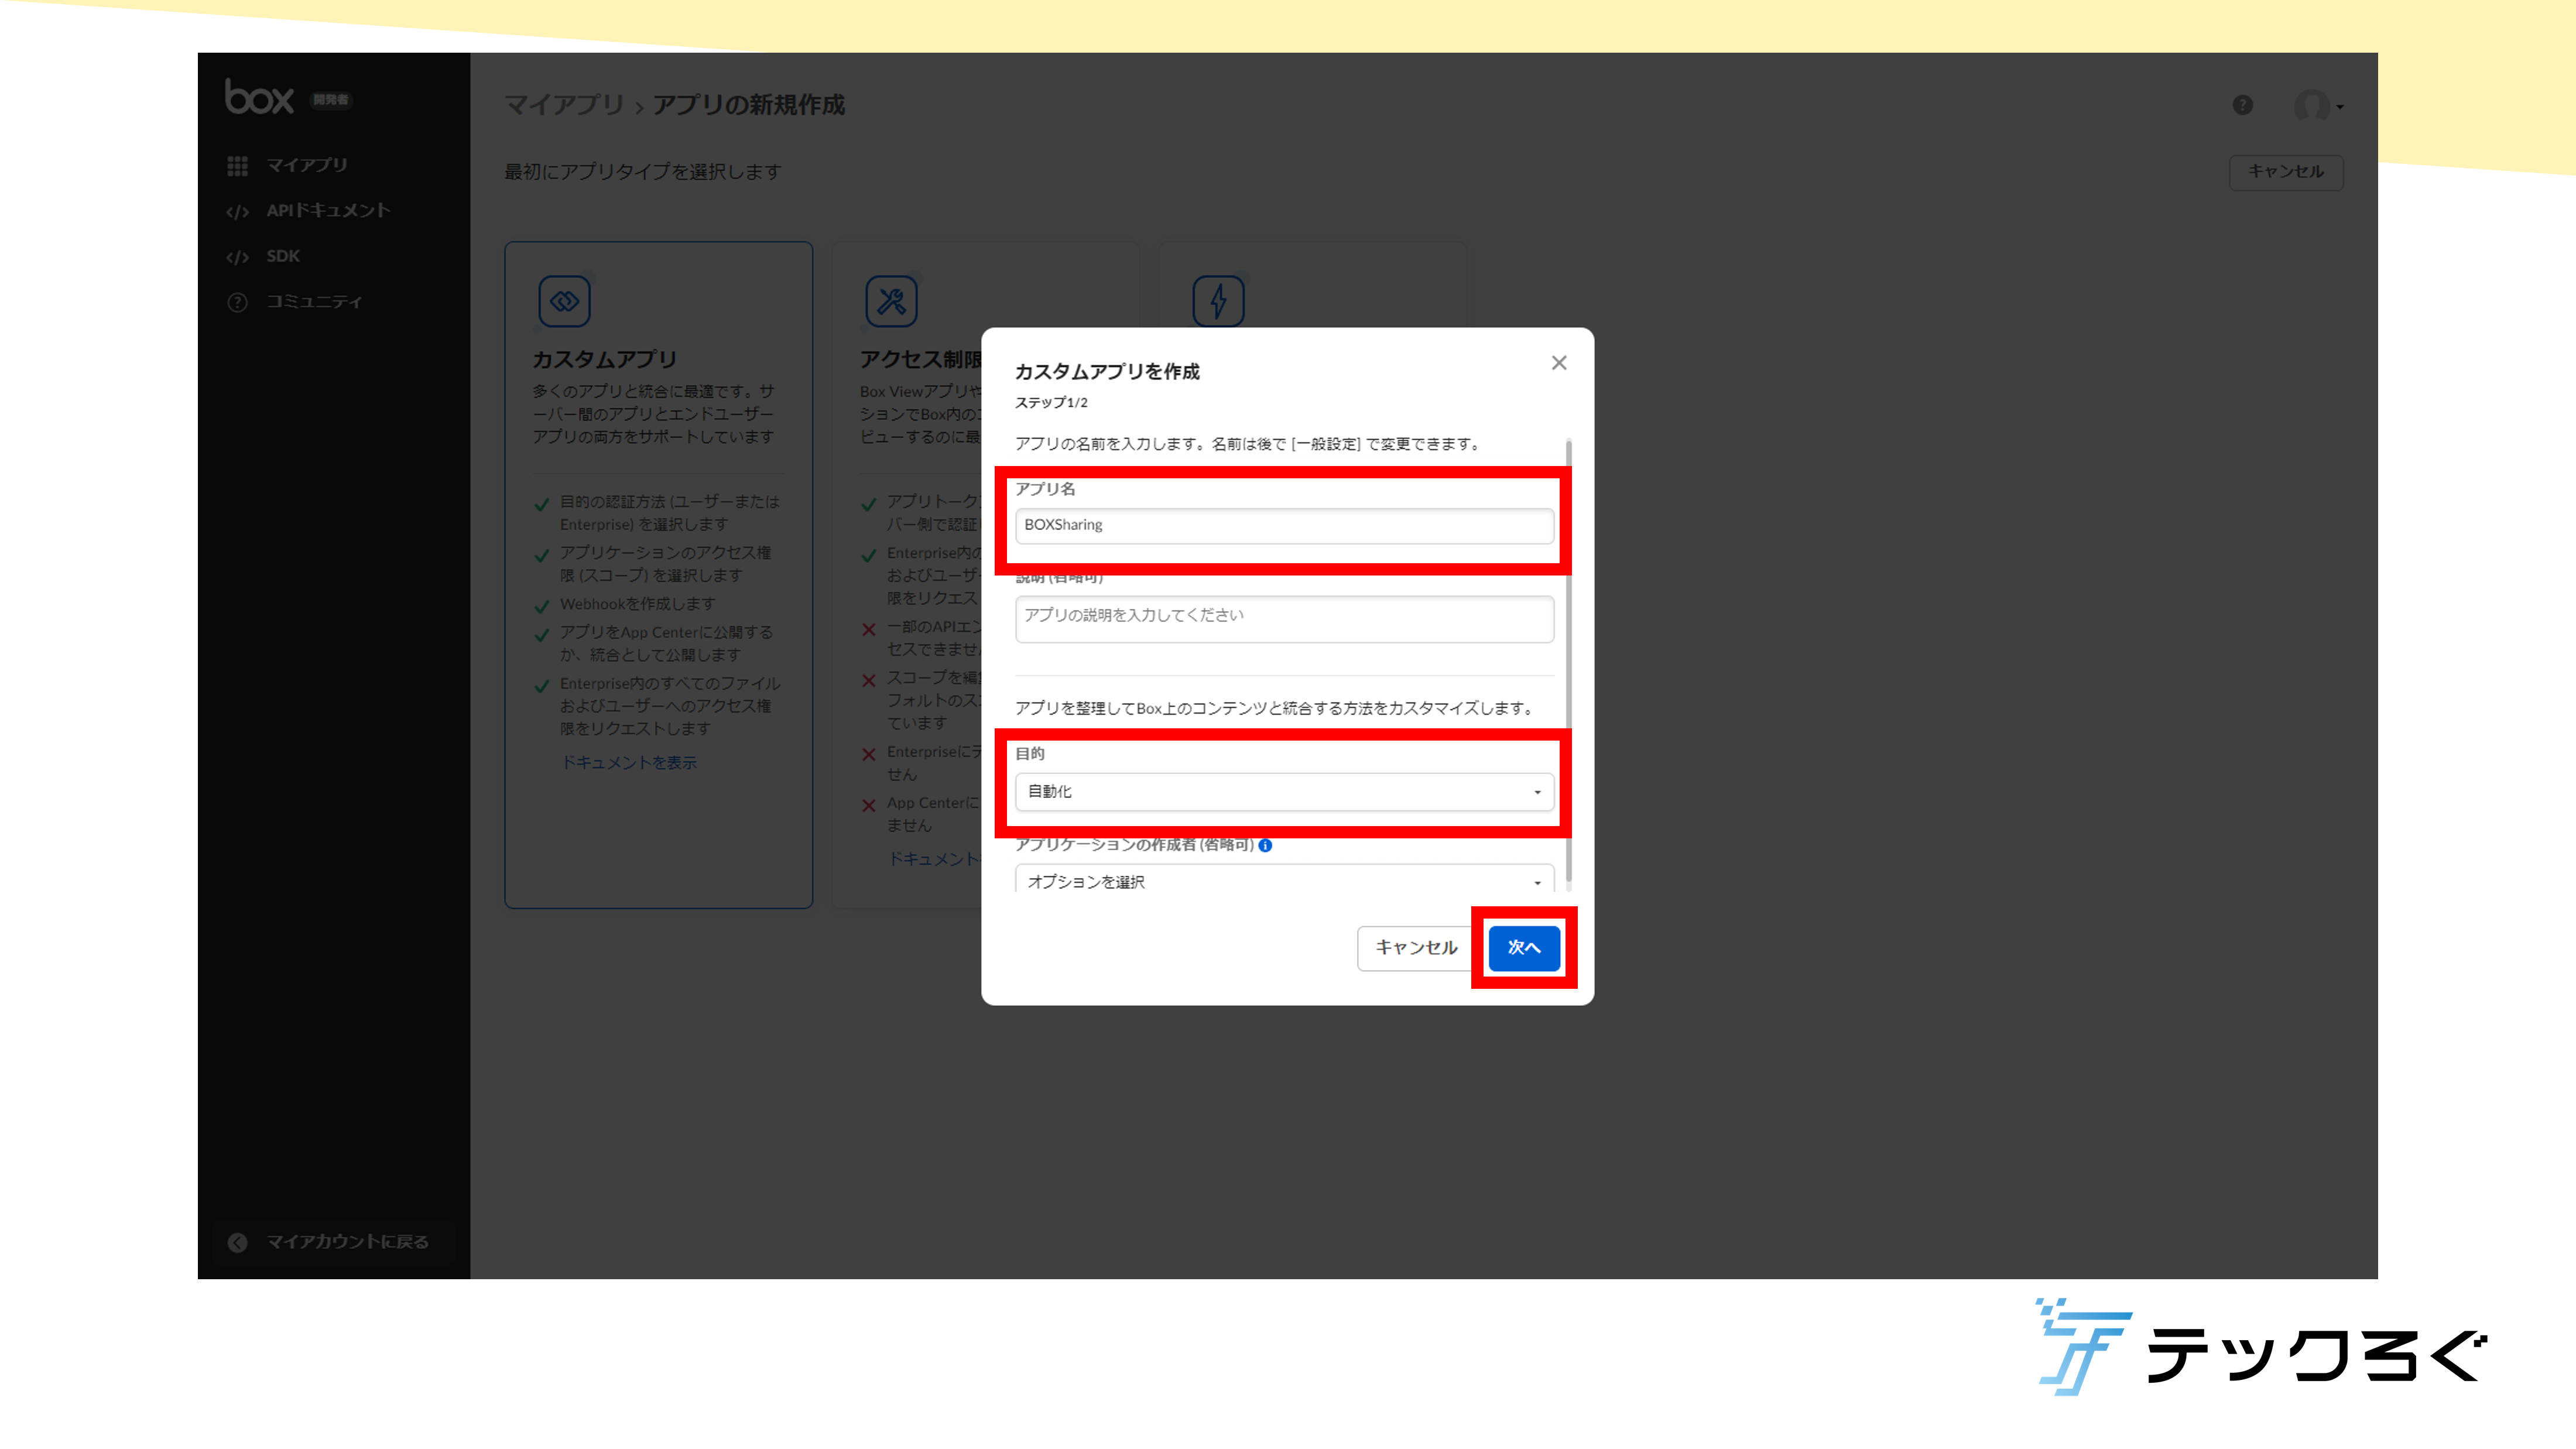Open マイアプリ grid icon in sidebar
Image resolution: width=2576 pixels, height=1449 pixels.
237,166
